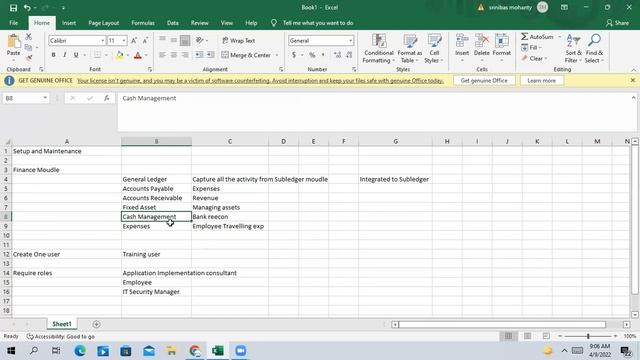
Task: Click AutoSum sigma button
Action: click(x=537, y=37)
